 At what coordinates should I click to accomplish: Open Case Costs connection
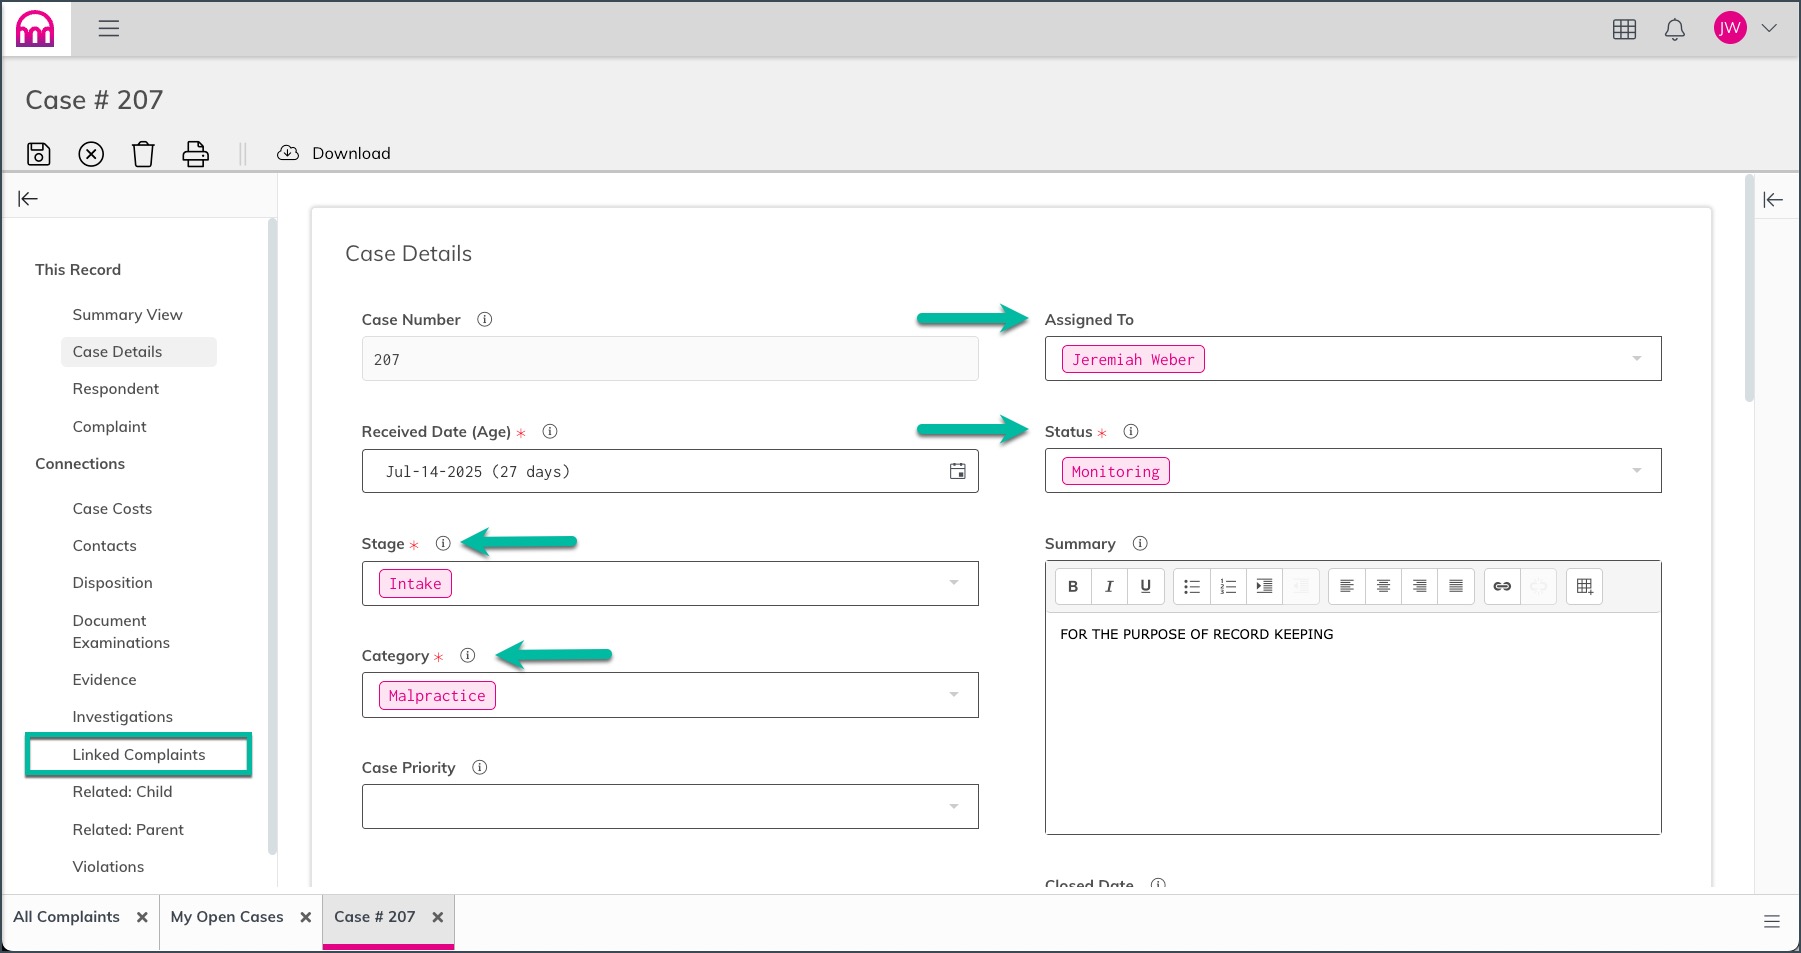pos(112,509)
